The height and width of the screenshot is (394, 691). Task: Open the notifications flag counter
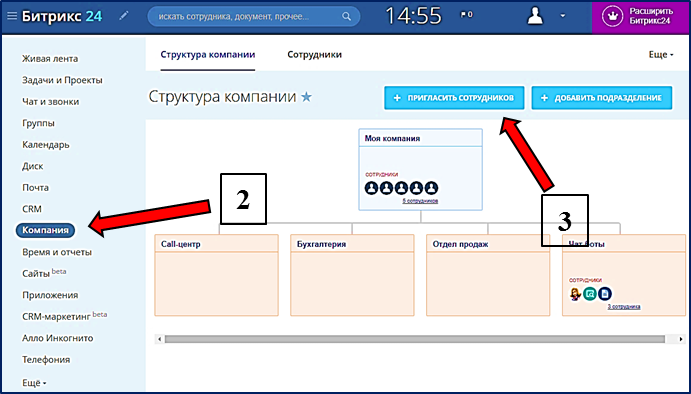[466, 15]
